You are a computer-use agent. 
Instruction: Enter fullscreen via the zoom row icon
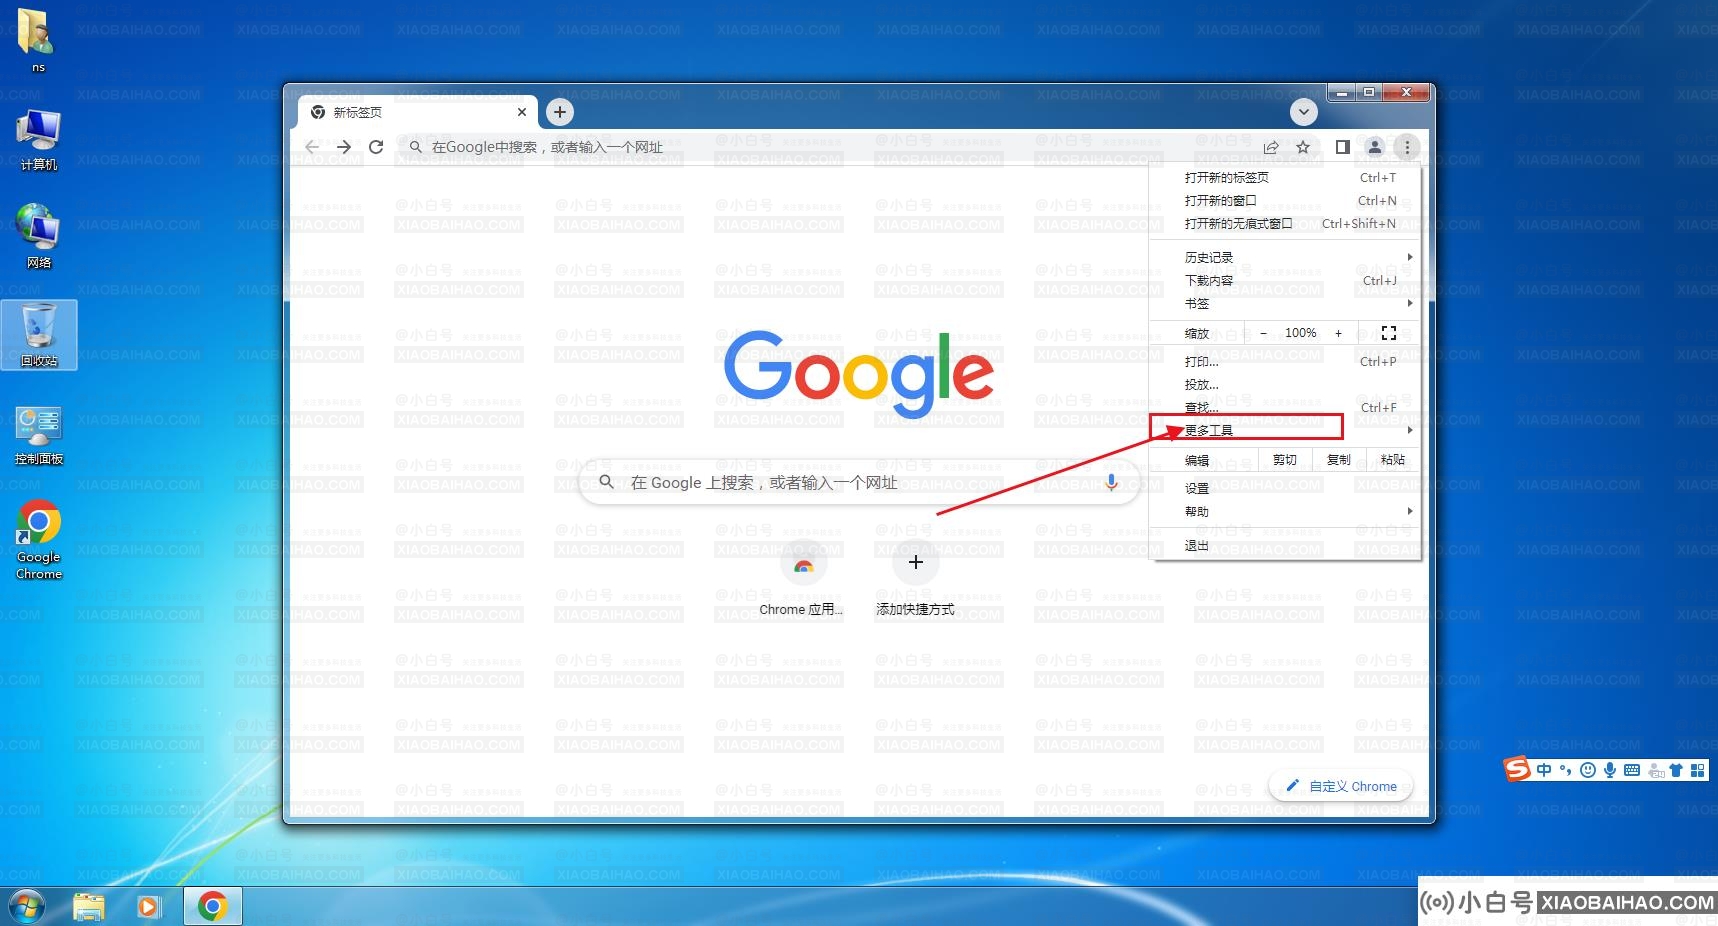1388,333
